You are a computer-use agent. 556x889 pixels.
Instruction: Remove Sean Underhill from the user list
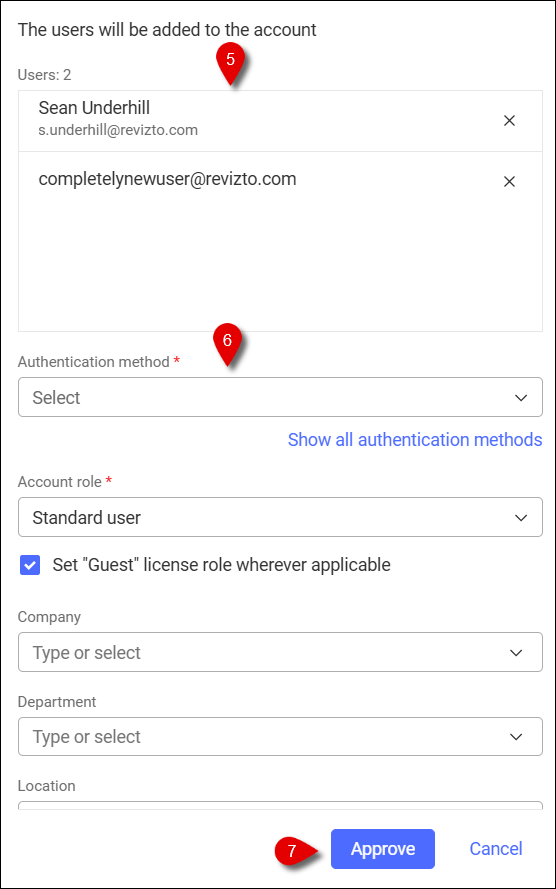pos(509,121)
